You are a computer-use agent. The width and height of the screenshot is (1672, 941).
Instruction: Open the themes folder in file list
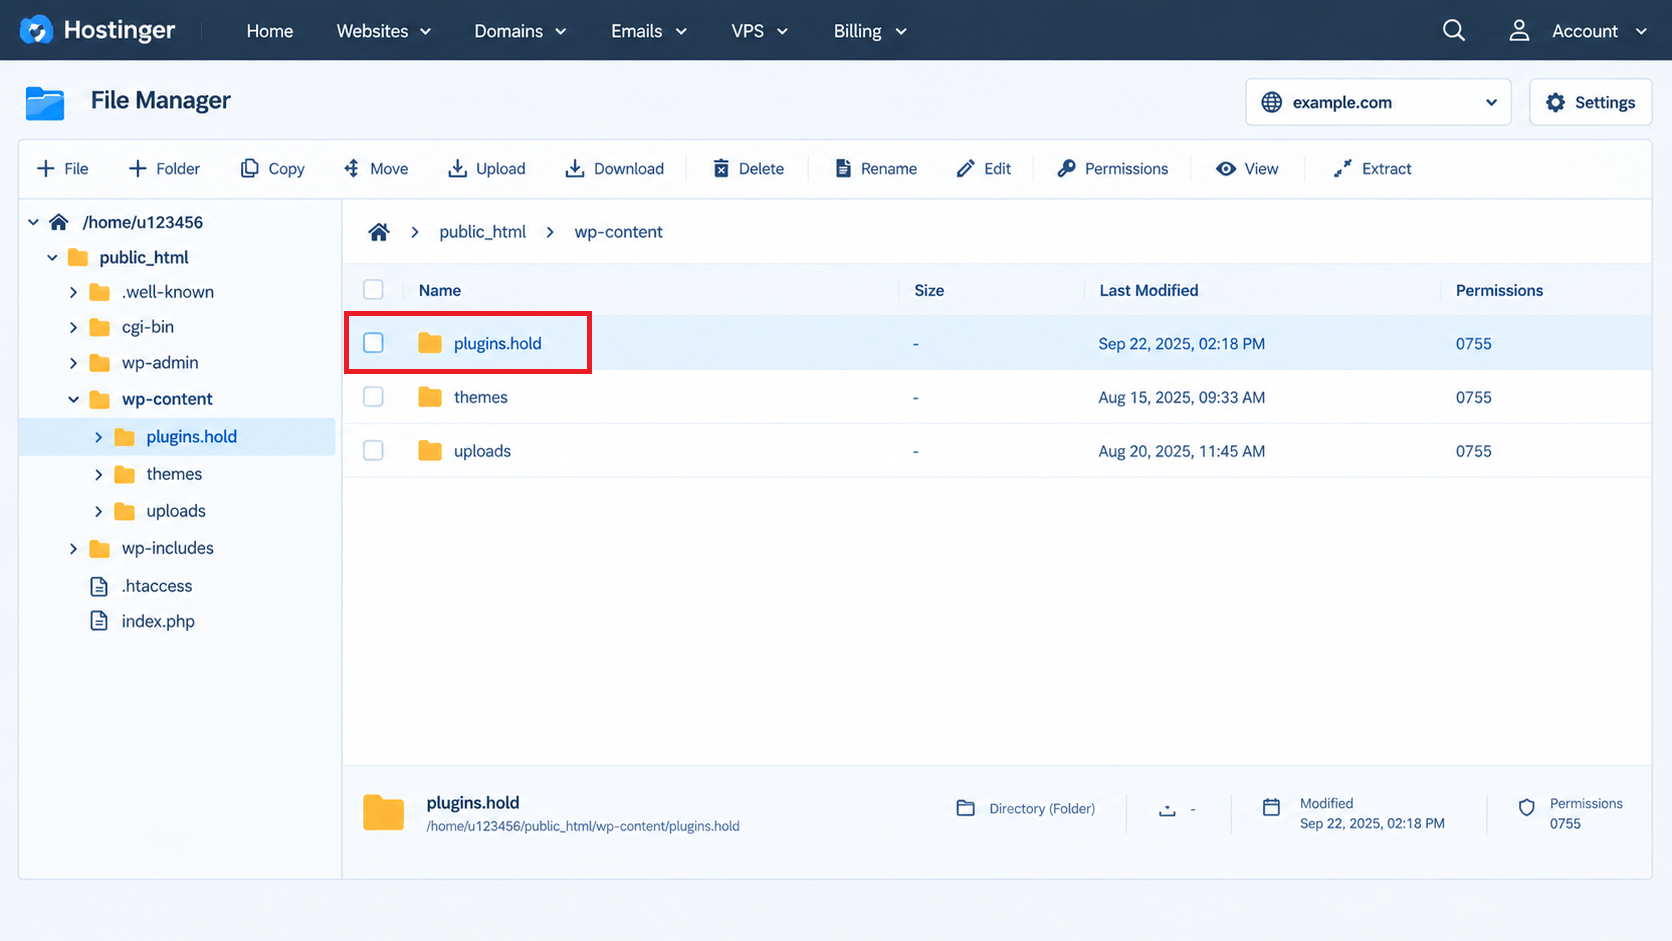coord(481,397)
